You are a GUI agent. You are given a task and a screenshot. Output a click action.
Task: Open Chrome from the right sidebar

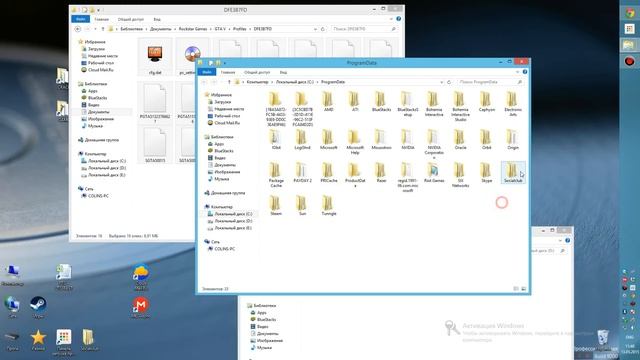[630, 13]
